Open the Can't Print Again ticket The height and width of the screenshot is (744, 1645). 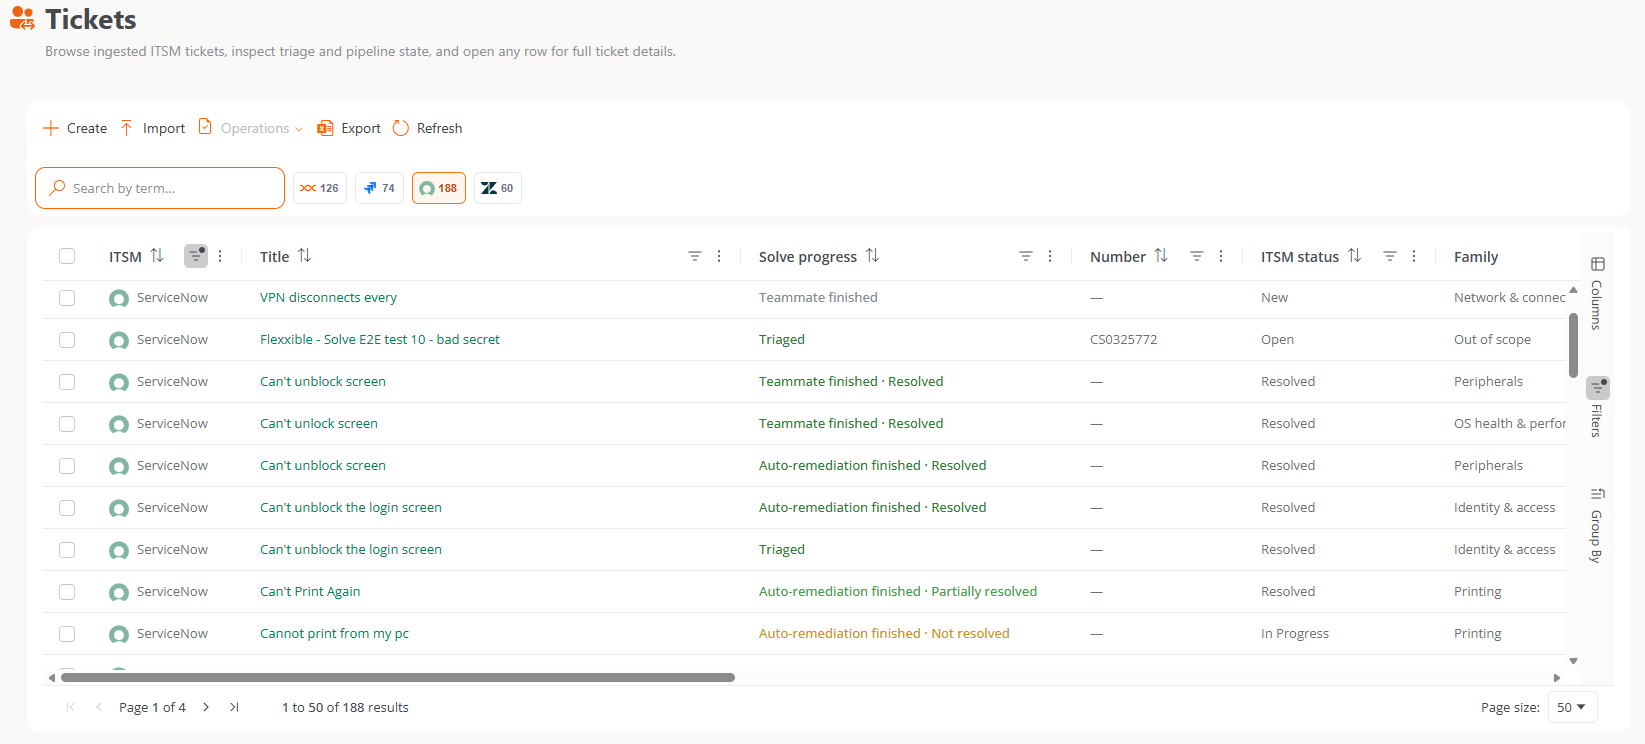tap(310, 592)
